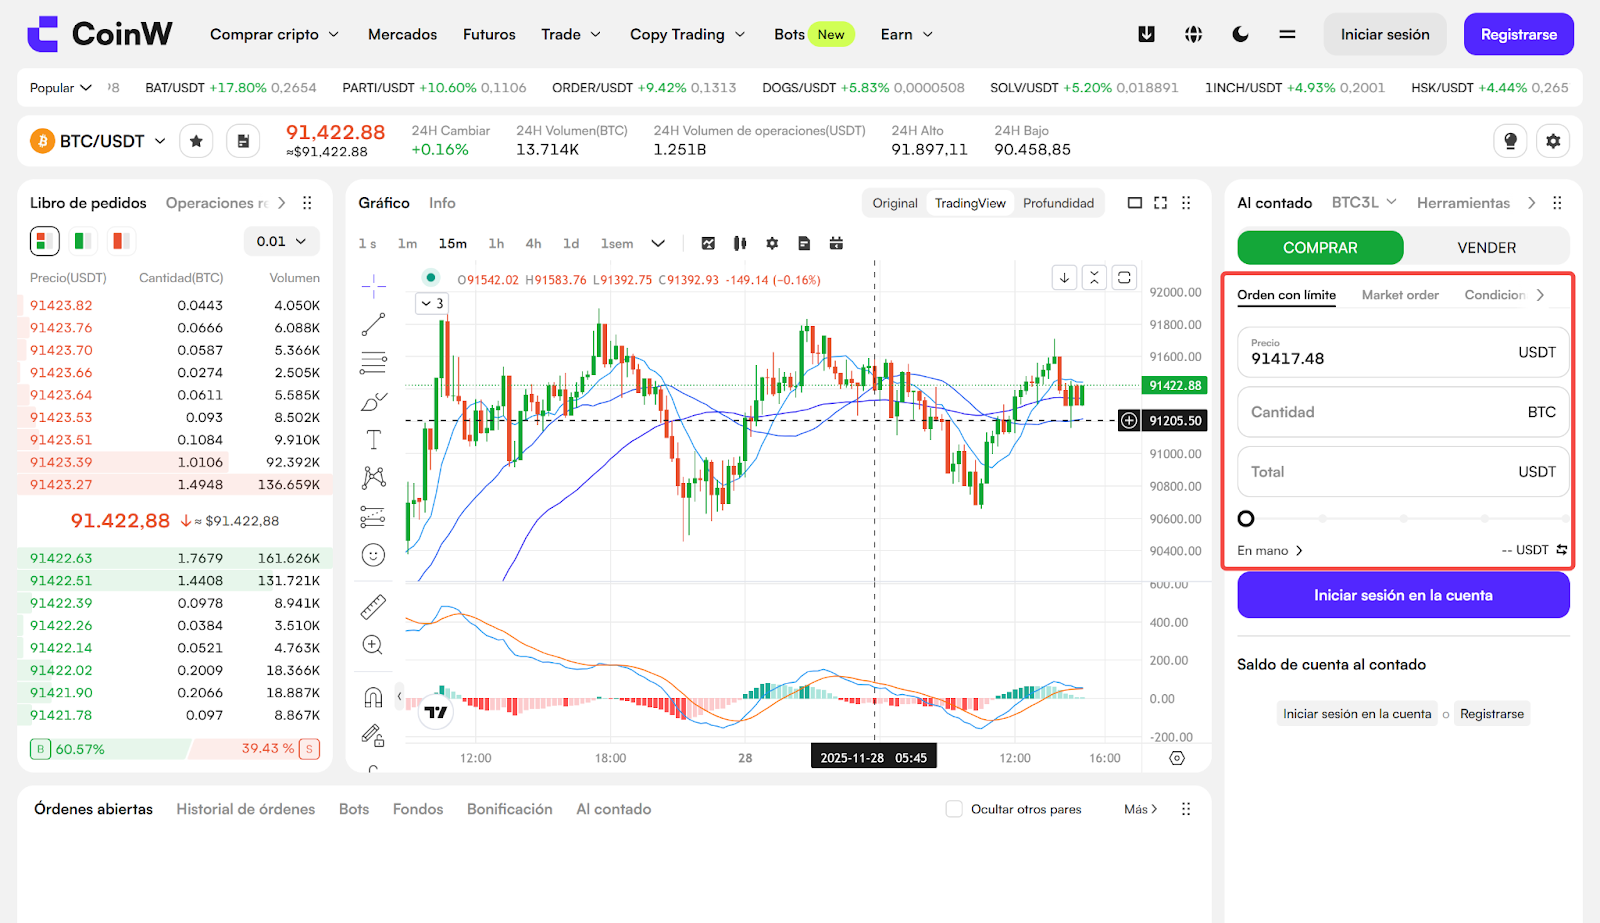Switch to the Historial de órdenes tab
1600x923 pixels.
[x=246, y=809]
